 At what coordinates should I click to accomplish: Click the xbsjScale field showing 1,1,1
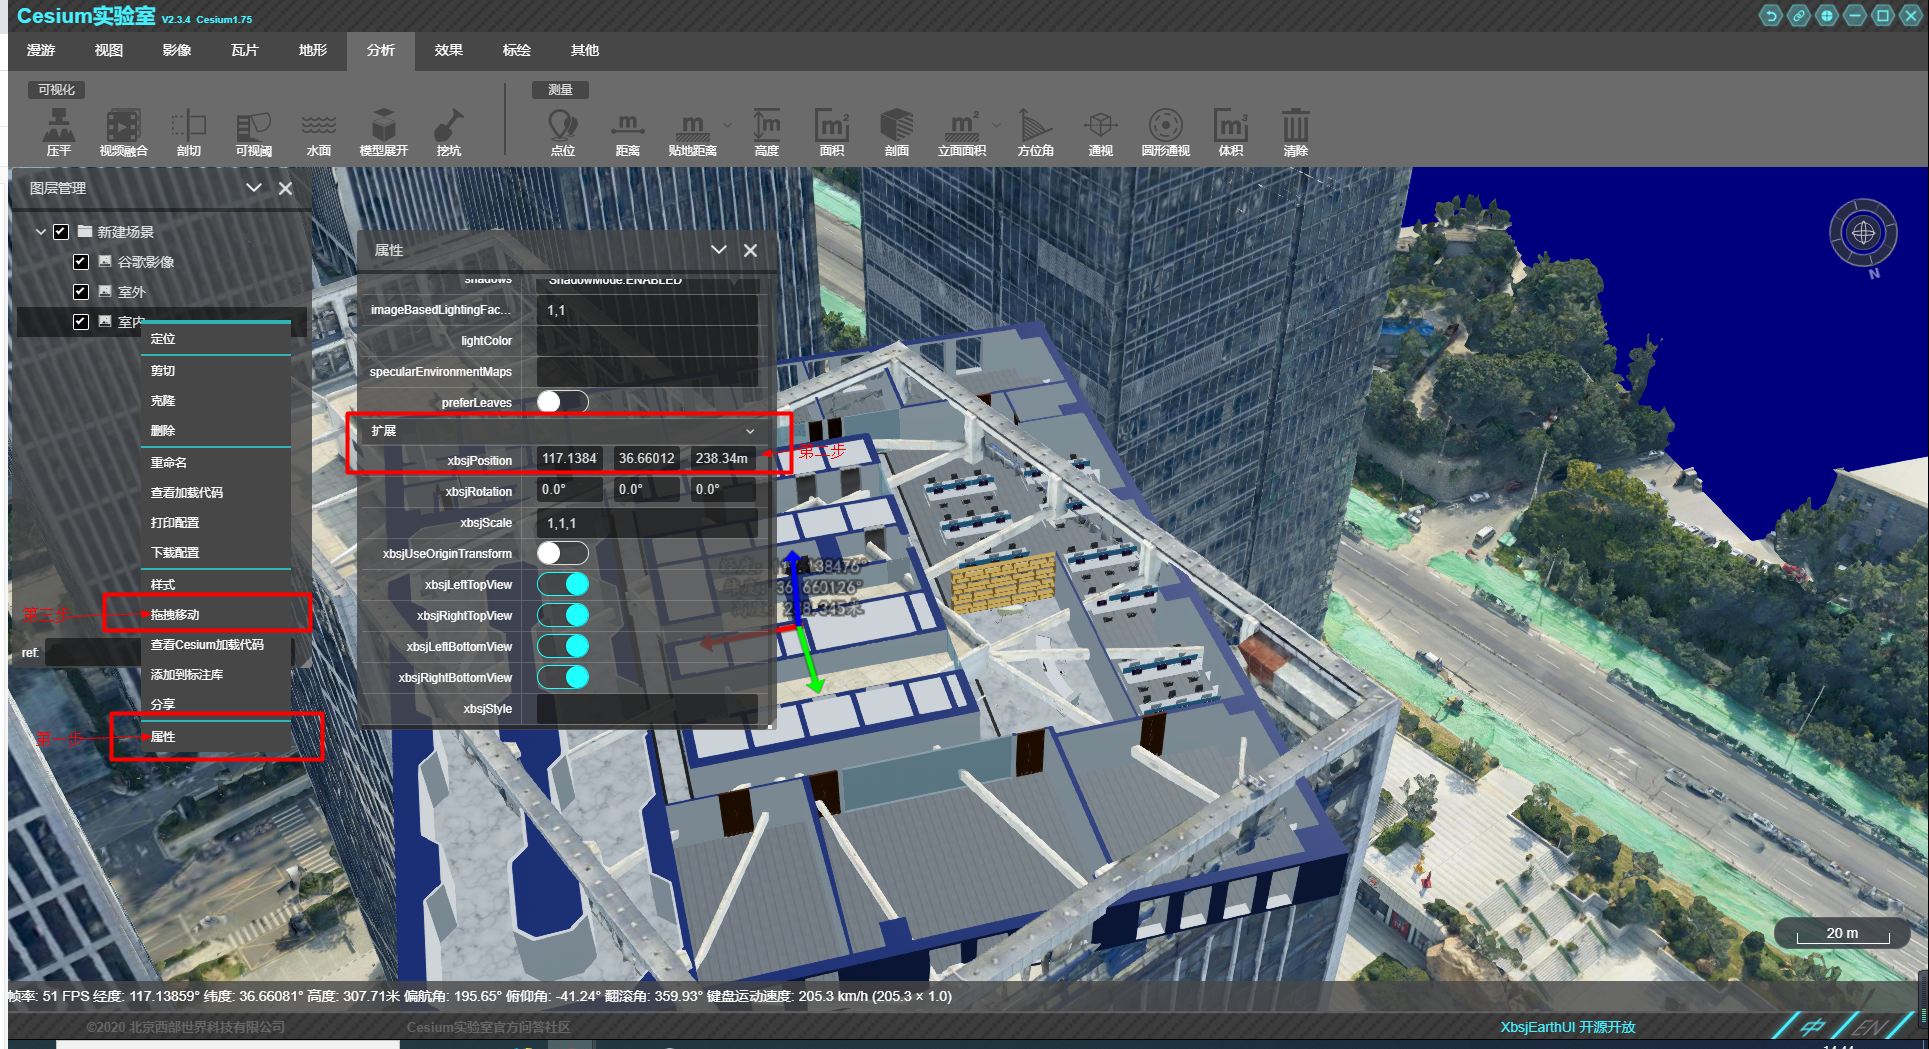[x=647, y=523]
